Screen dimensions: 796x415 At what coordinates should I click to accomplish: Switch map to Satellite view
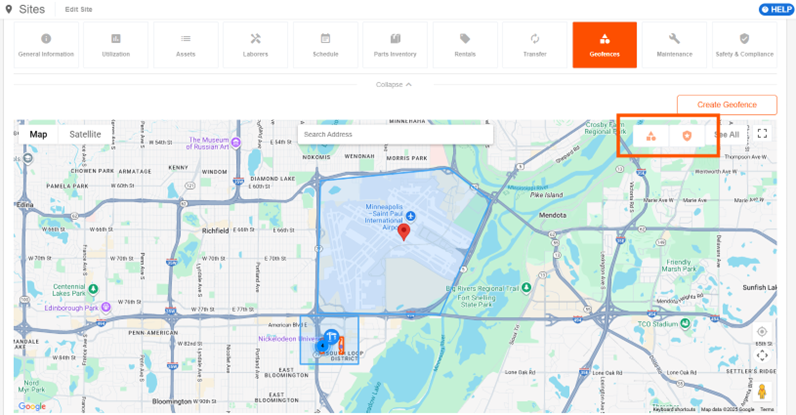85,134
